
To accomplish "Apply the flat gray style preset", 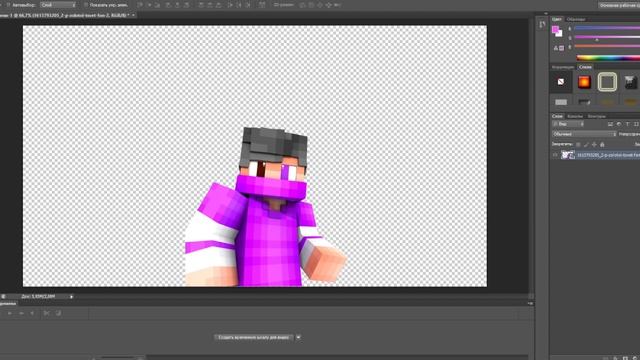I will point(561,102).
